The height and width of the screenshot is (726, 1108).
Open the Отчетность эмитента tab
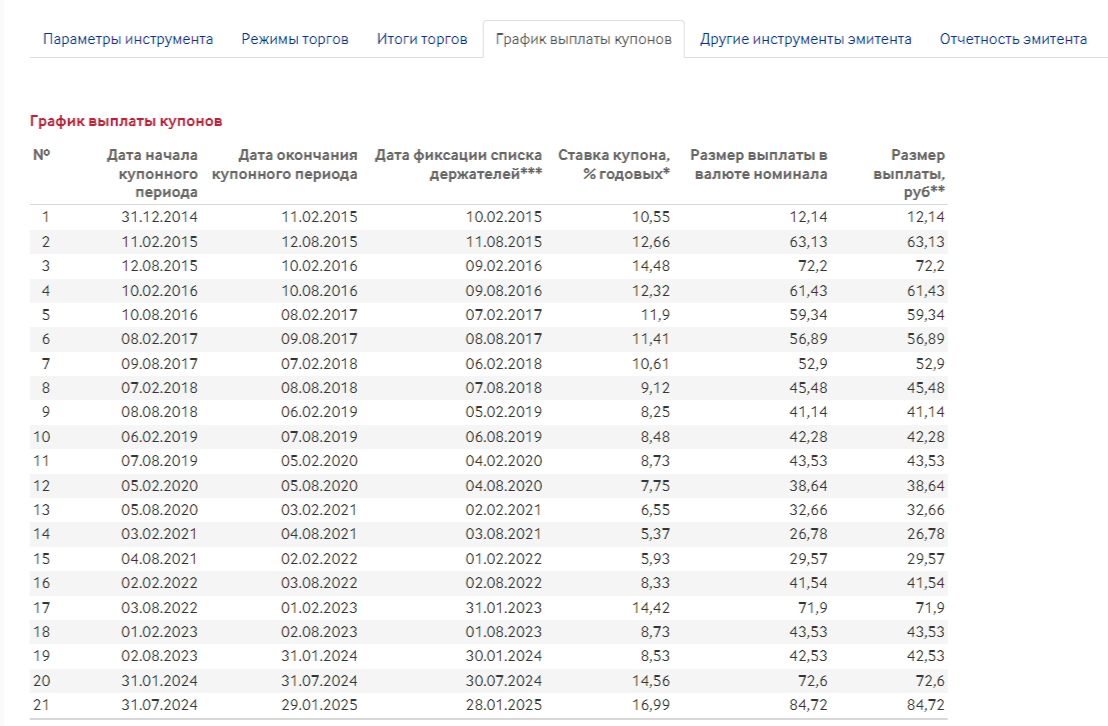(1013, 39)
